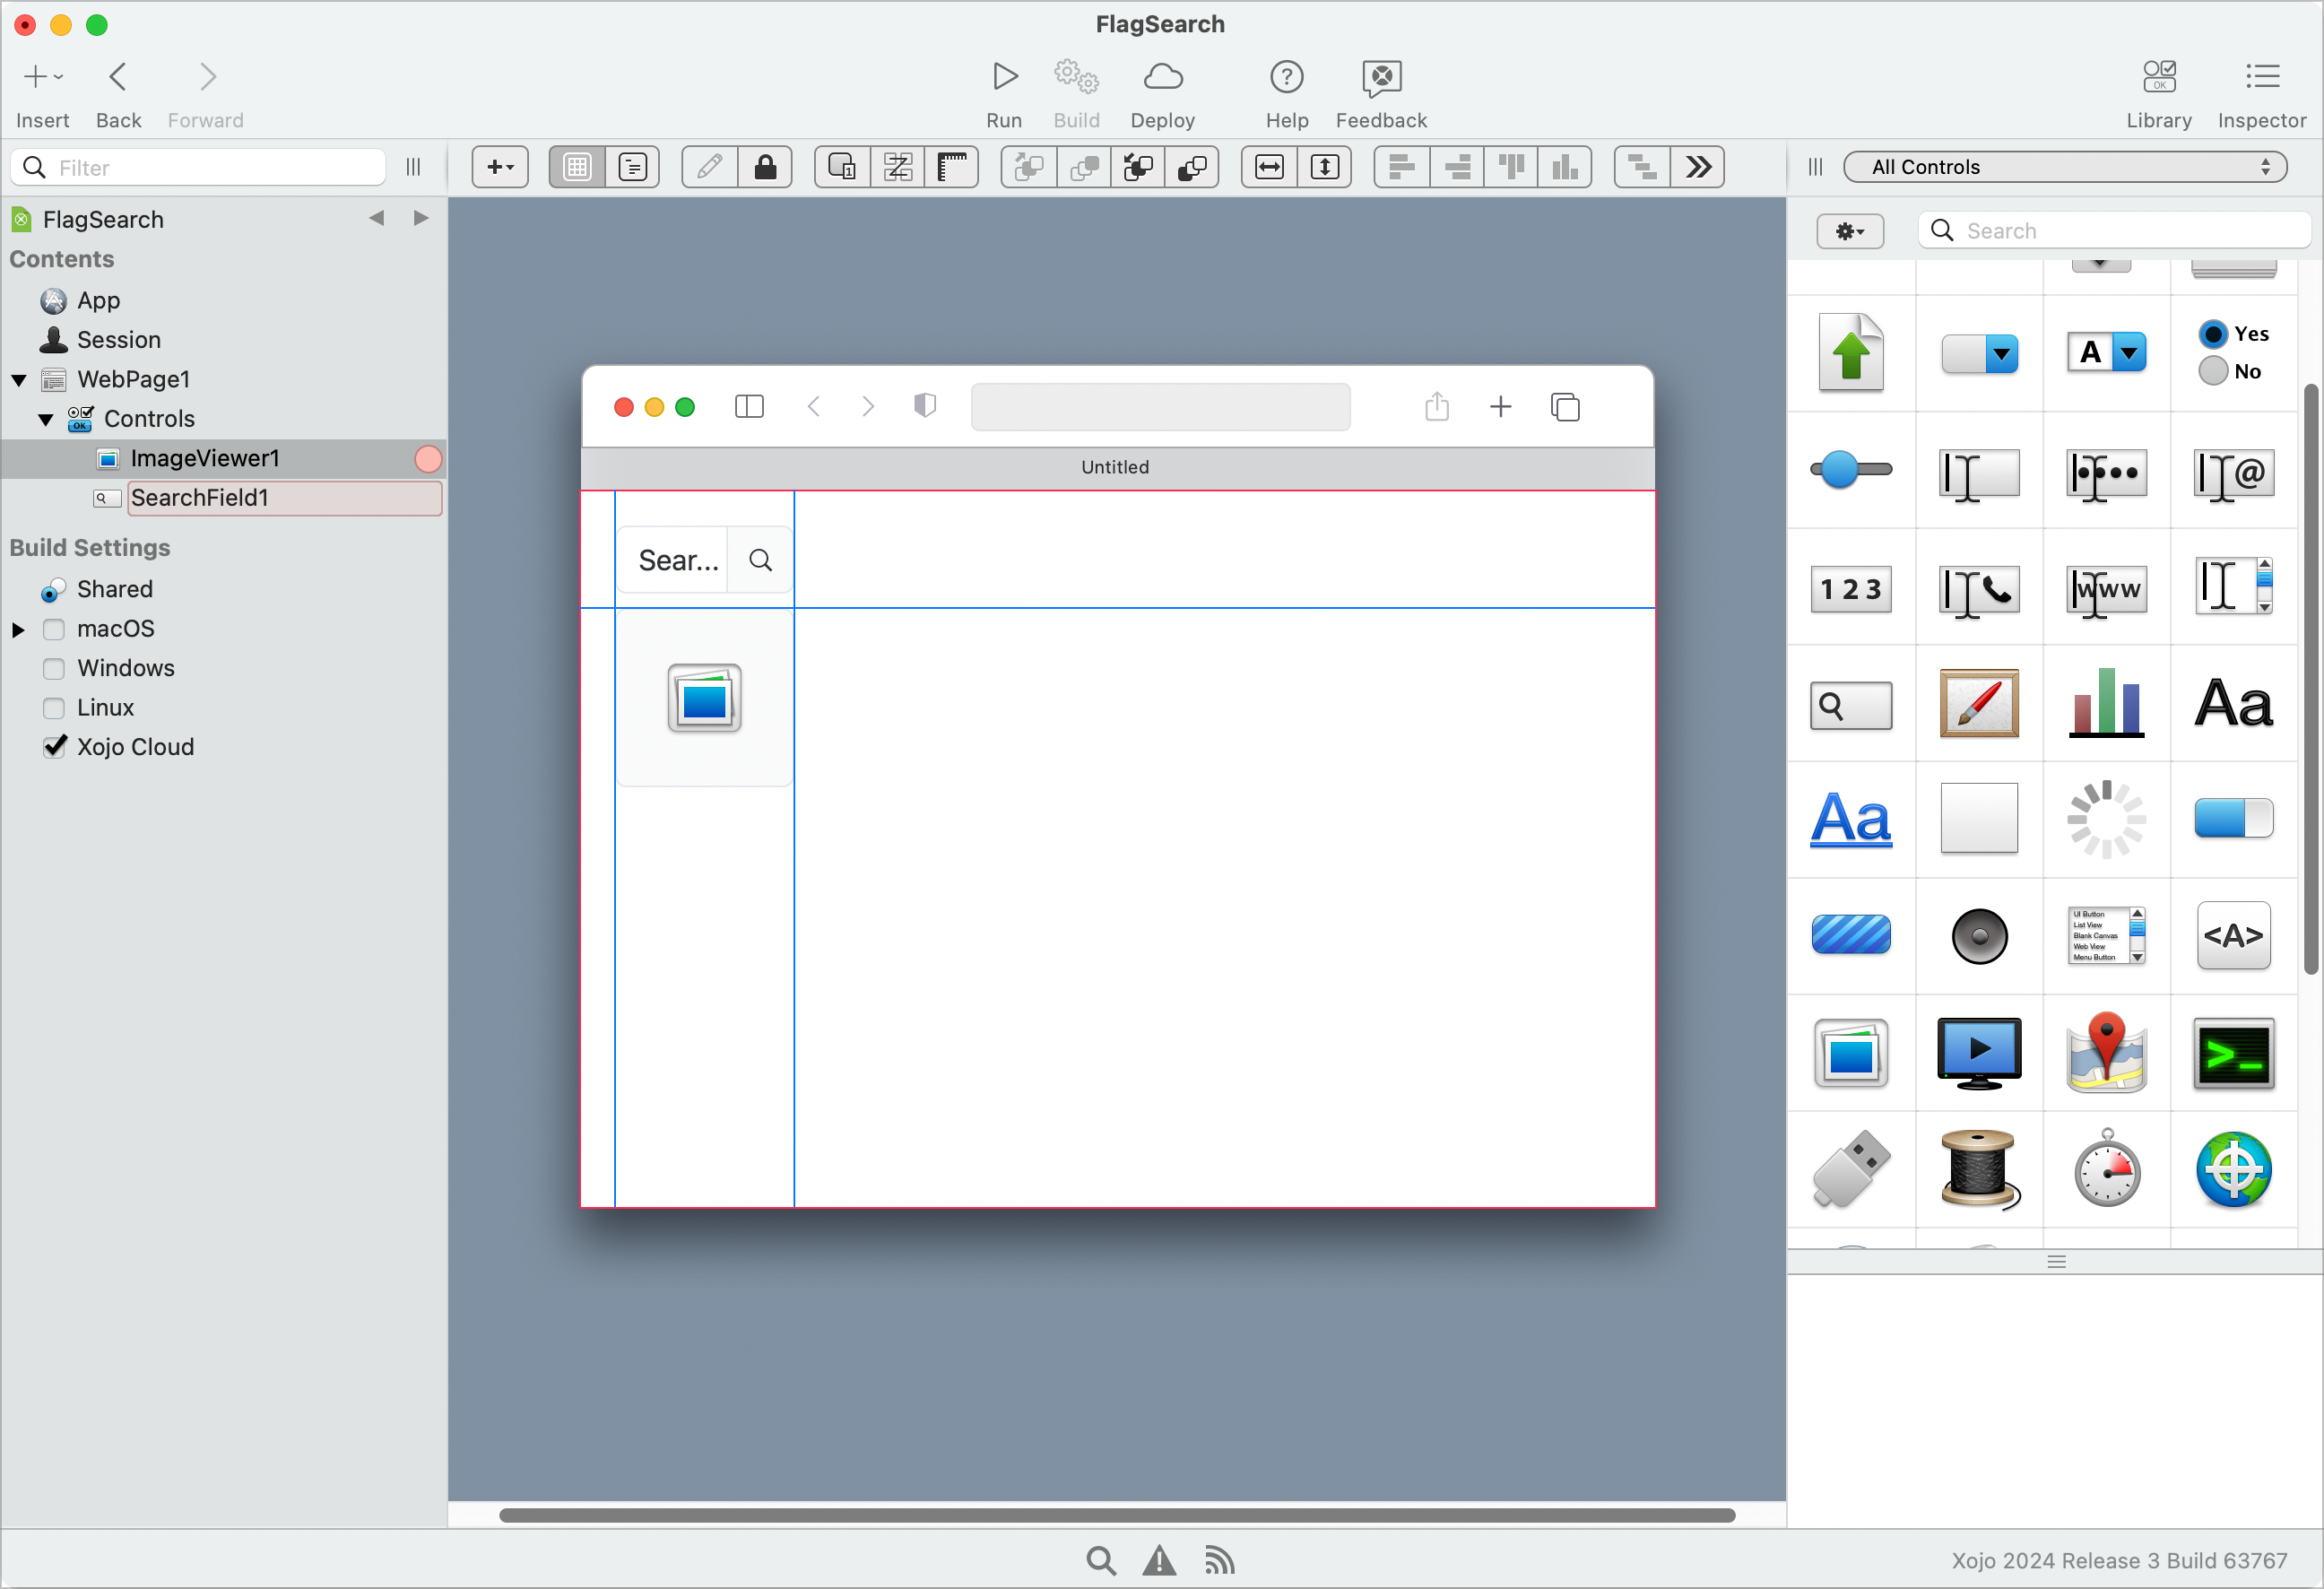Screen dimensions: 2324x1589
Task: Choose the Movie Player control icon
Action: [x=1978, y=1052]
